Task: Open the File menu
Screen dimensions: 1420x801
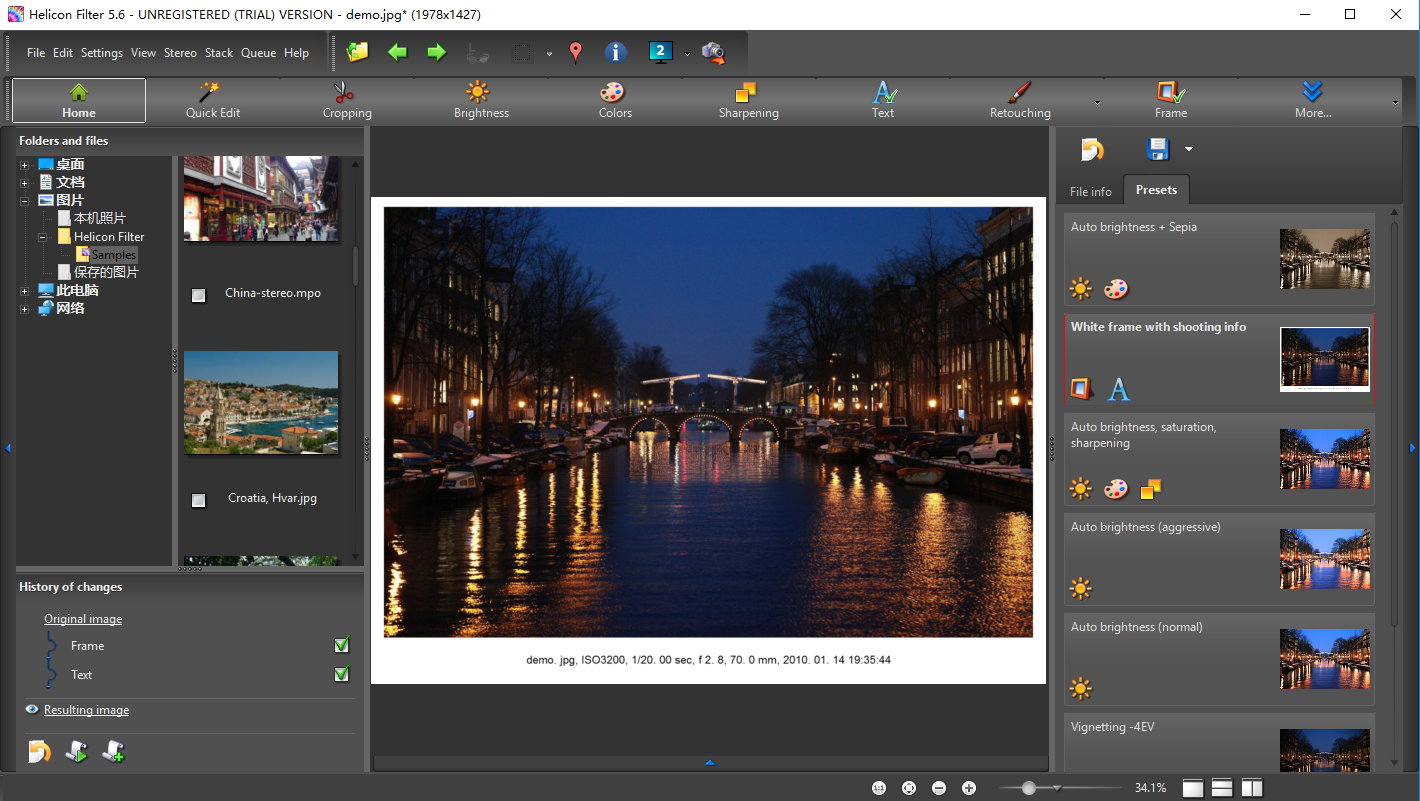Action: [x=36, y=53]
